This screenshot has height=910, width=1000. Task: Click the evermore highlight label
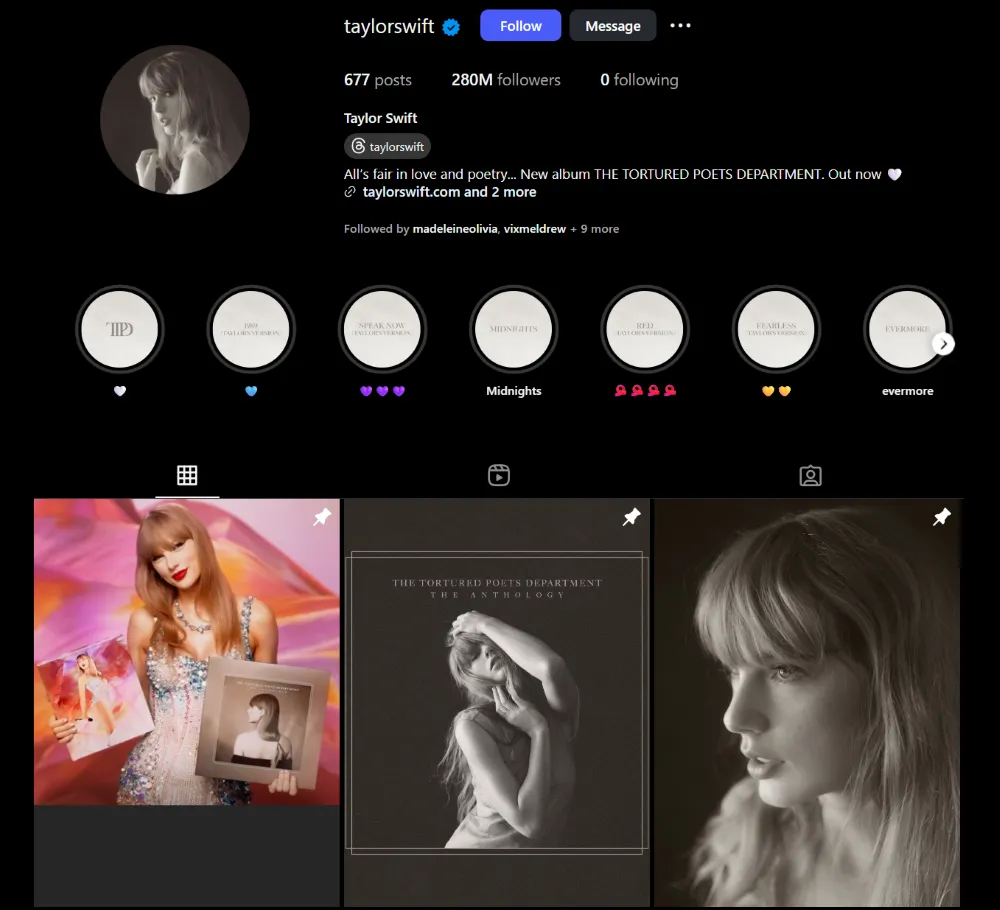[908, 391]
